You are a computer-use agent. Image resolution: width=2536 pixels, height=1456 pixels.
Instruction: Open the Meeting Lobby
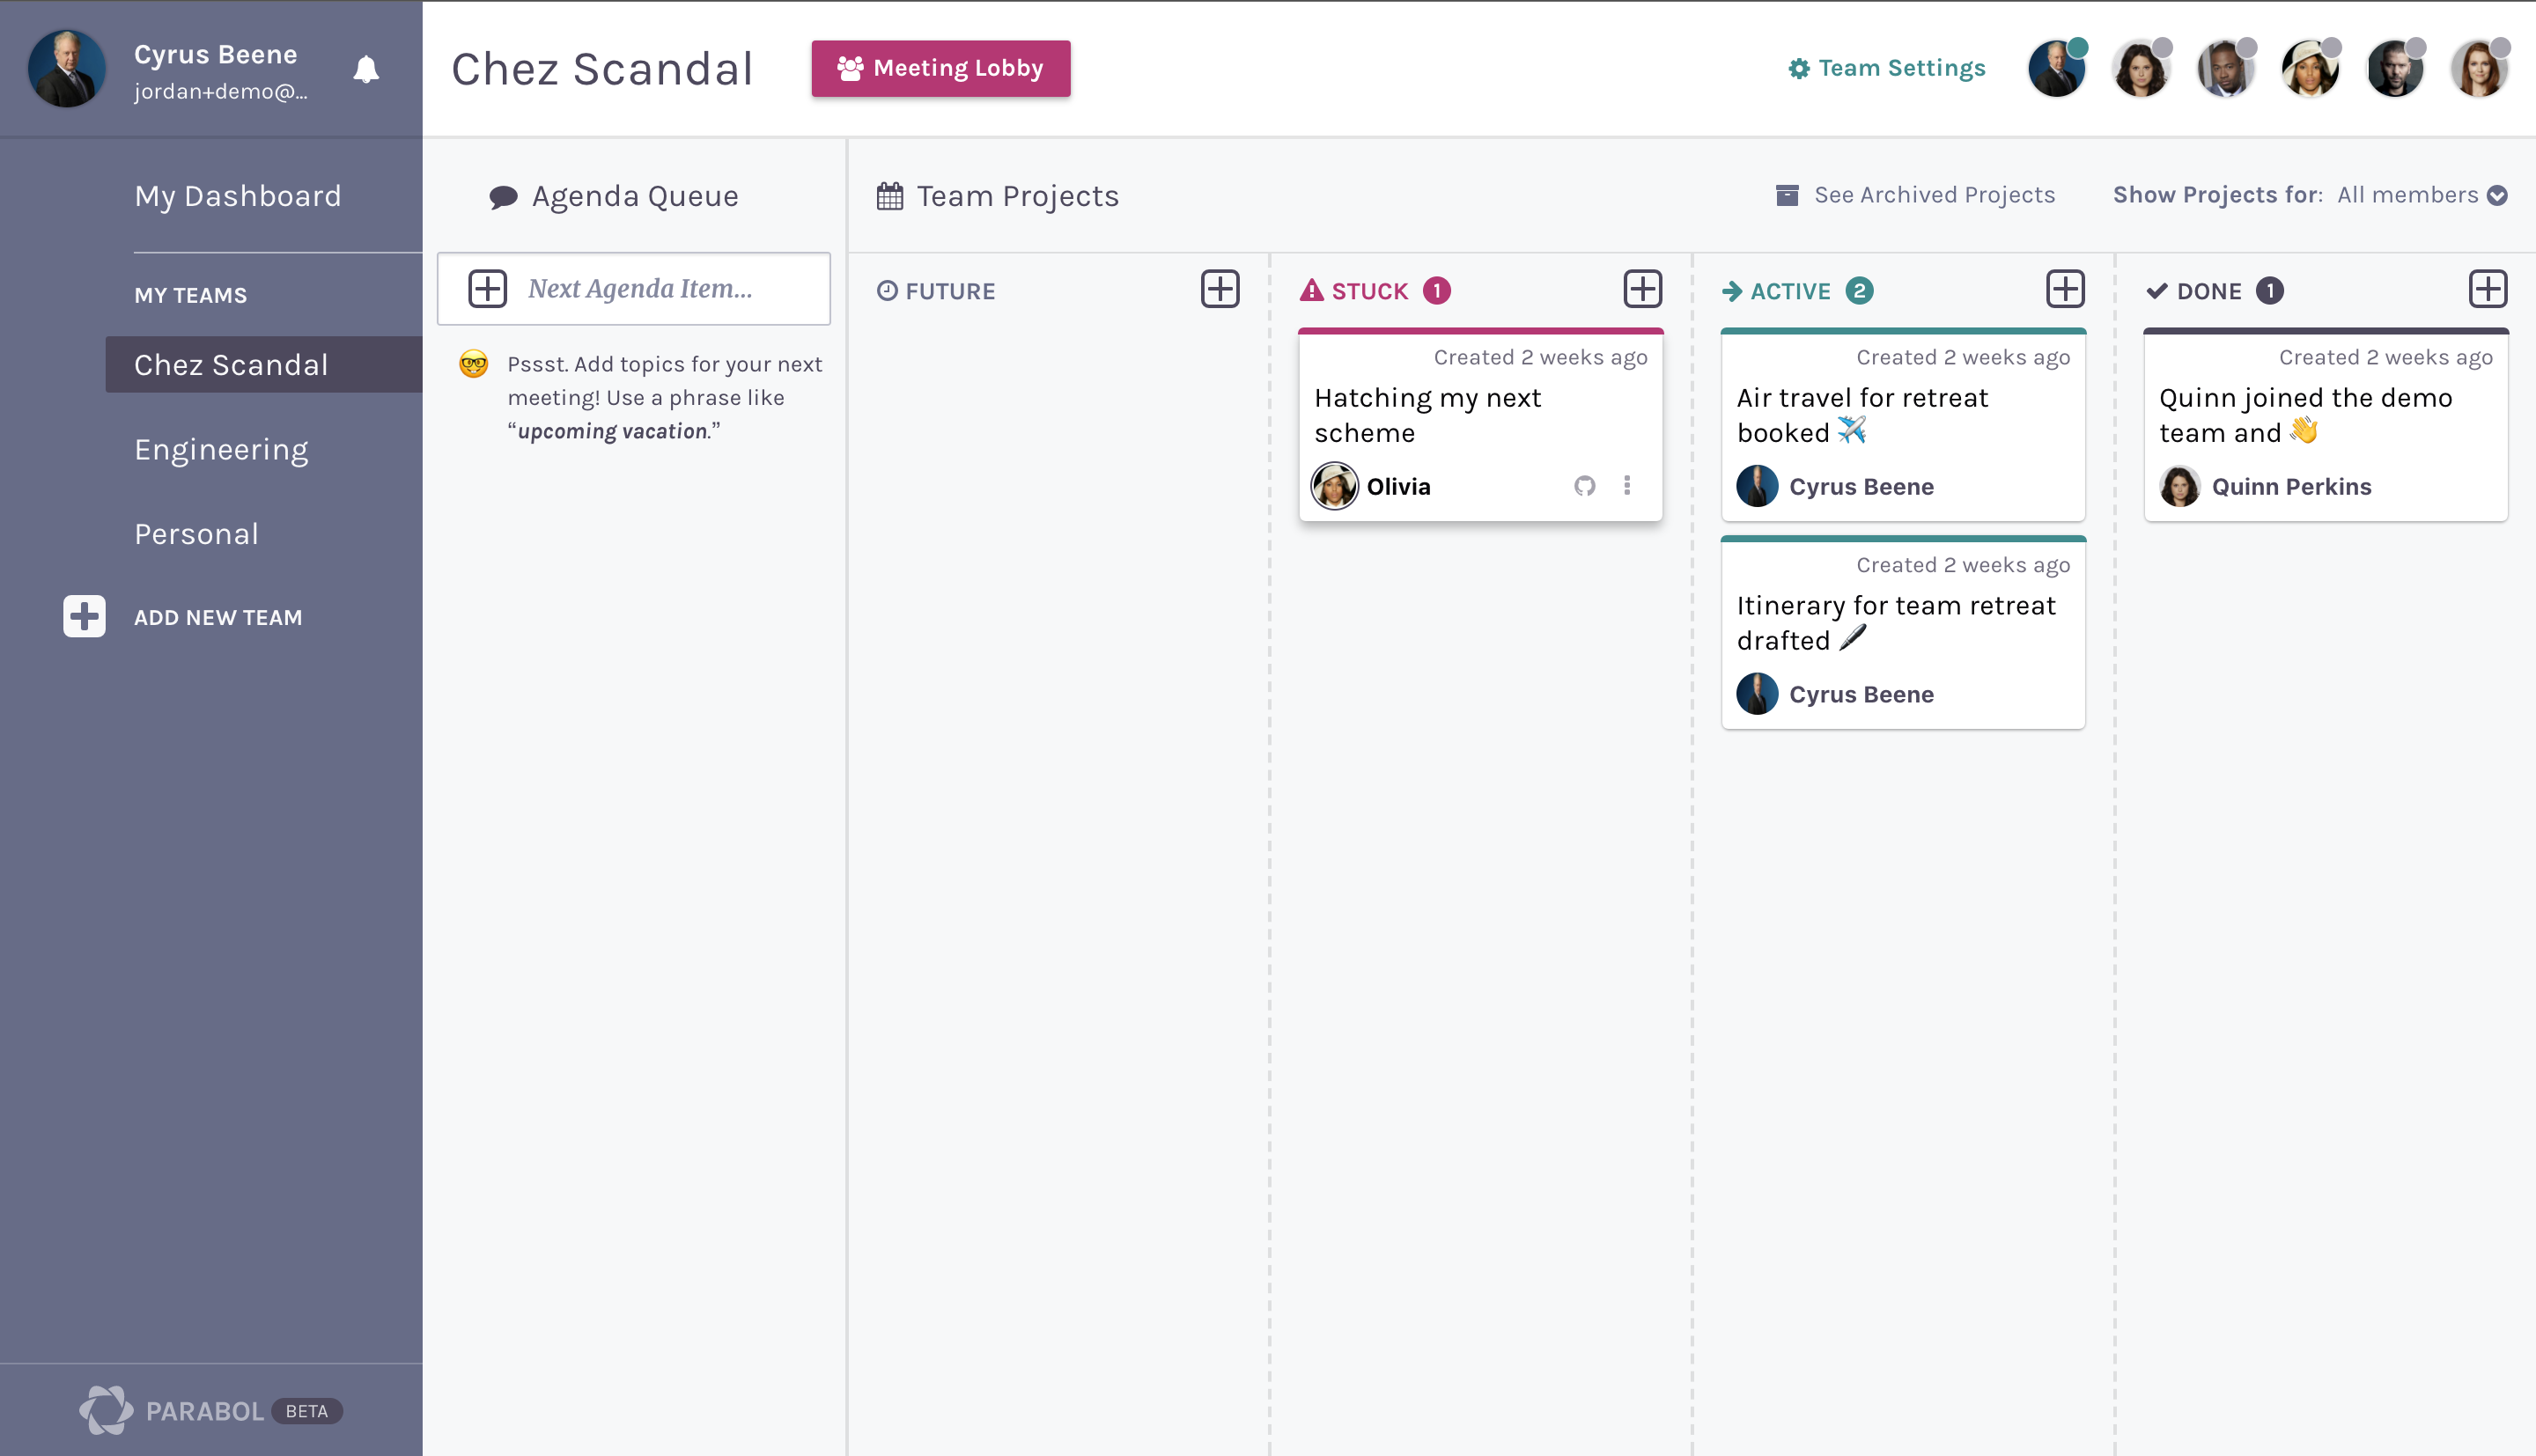coord(940,68)
